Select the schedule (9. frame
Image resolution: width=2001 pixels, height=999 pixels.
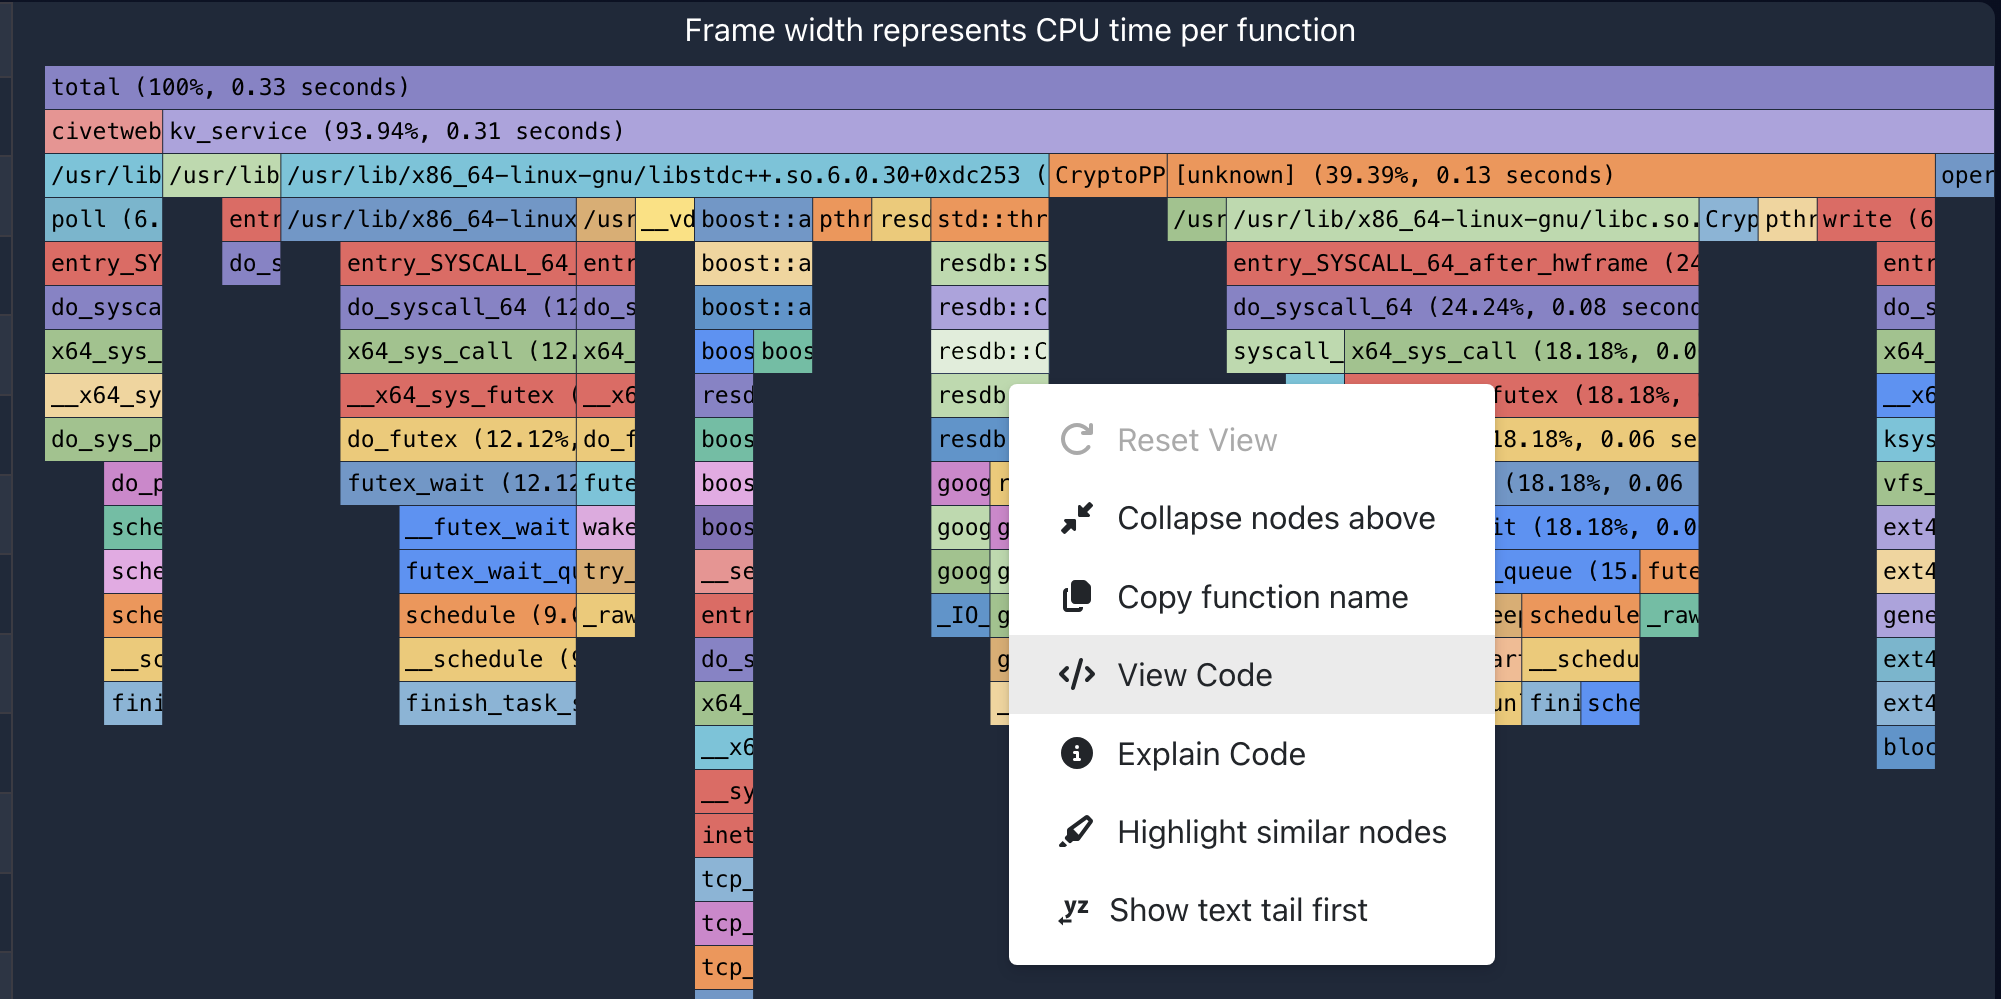[488, 615]
